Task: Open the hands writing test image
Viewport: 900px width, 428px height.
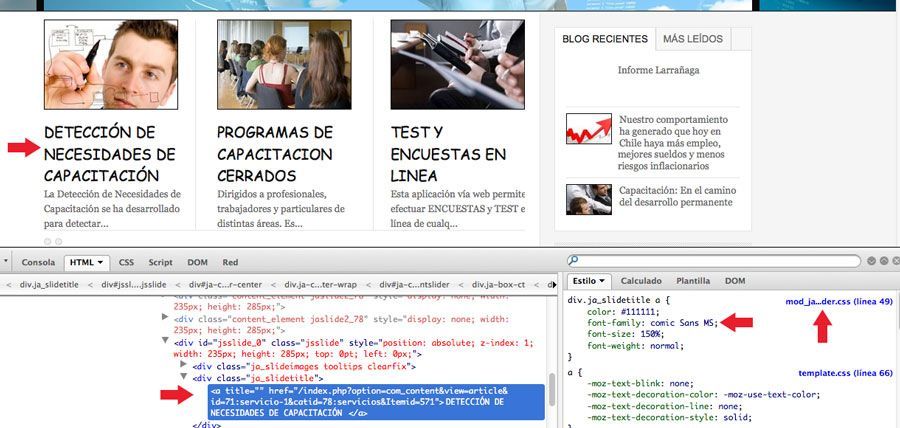Action: pos(457,64)
